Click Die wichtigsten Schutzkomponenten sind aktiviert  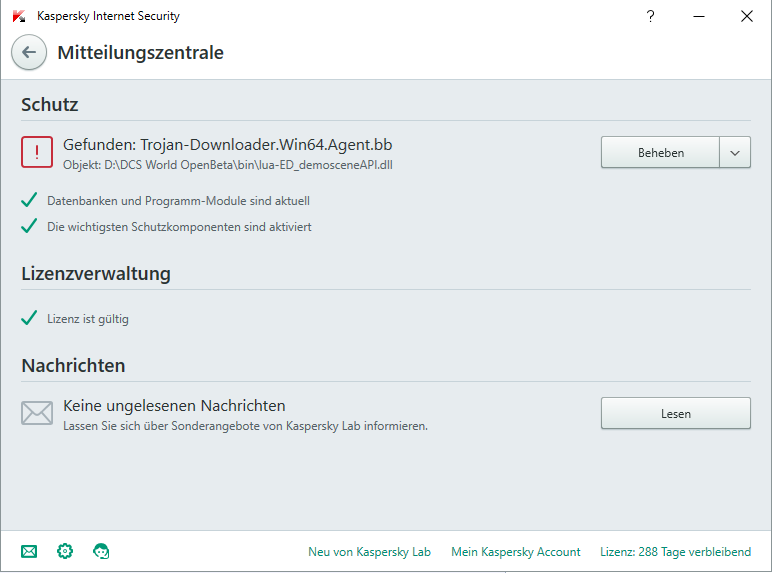click(x=179, y=227)
